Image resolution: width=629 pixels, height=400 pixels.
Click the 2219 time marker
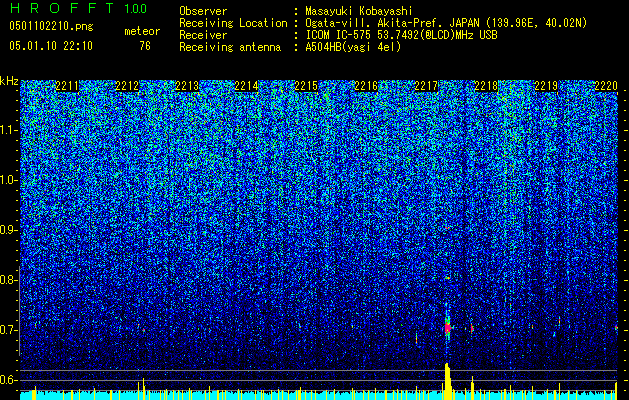pyautogui.click(x=546, y=86)
